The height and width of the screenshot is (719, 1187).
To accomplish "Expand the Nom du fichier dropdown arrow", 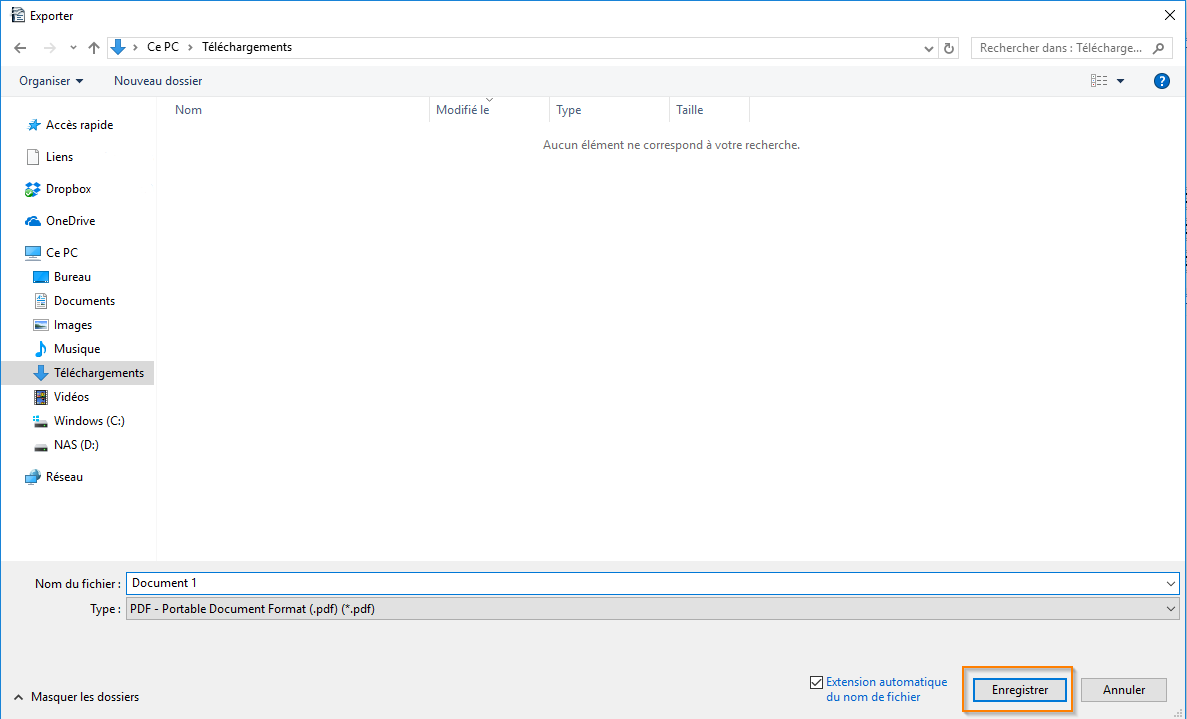I will (x=1171, y=584).
